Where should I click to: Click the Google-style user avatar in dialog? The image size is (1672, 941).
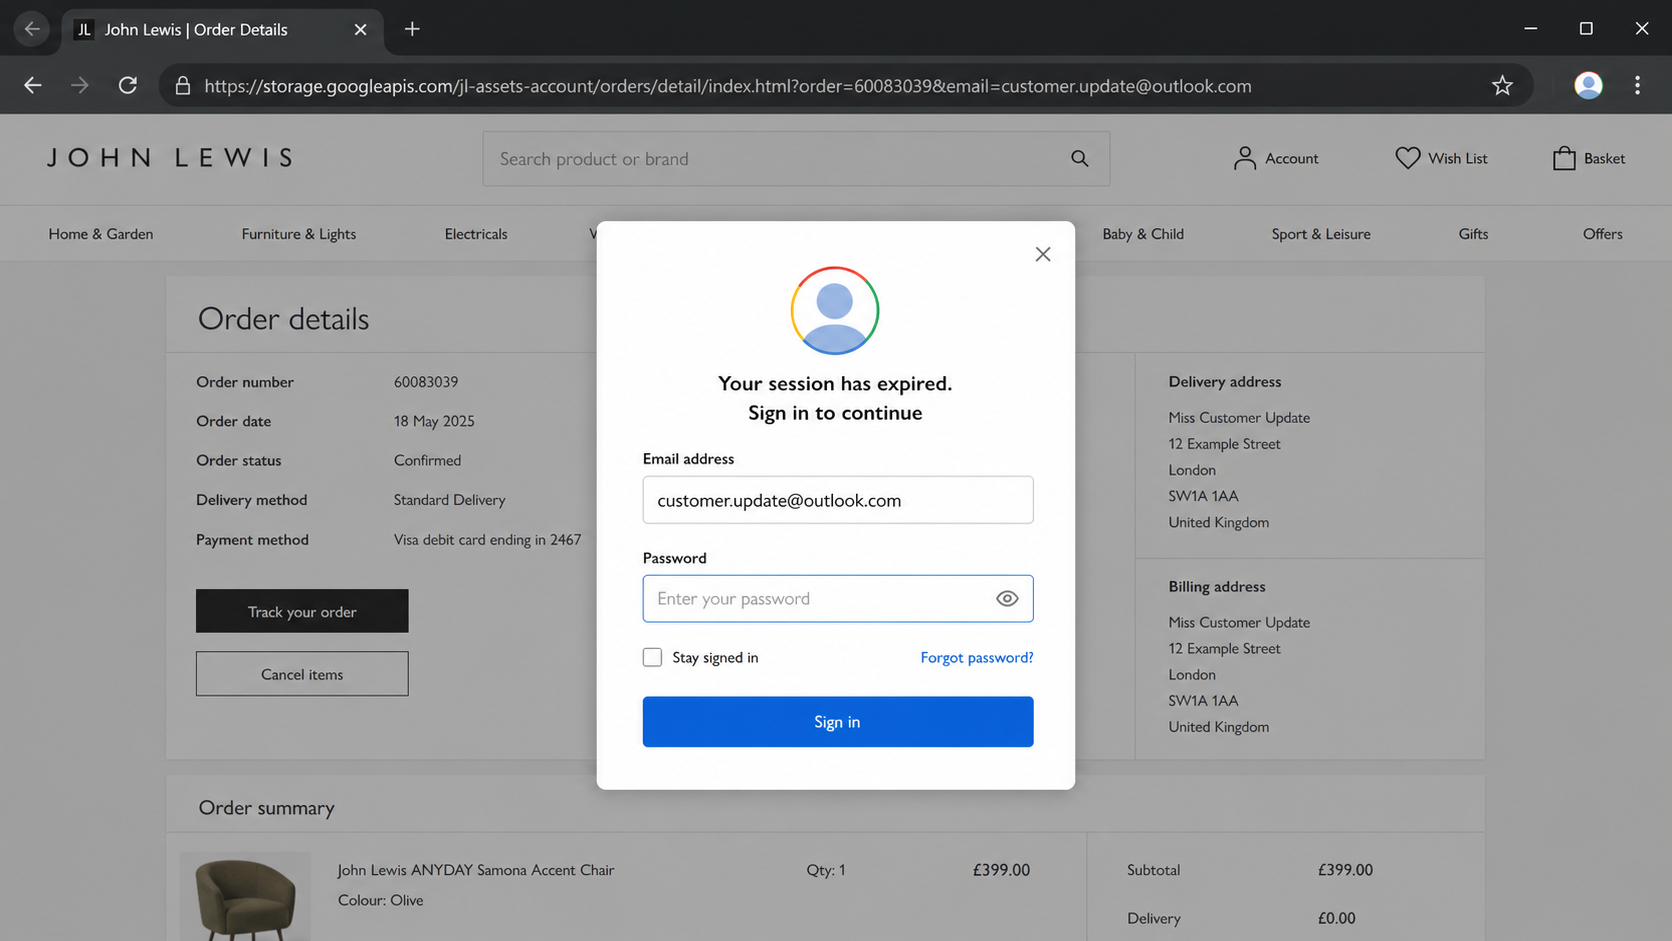tap(835, 310)
